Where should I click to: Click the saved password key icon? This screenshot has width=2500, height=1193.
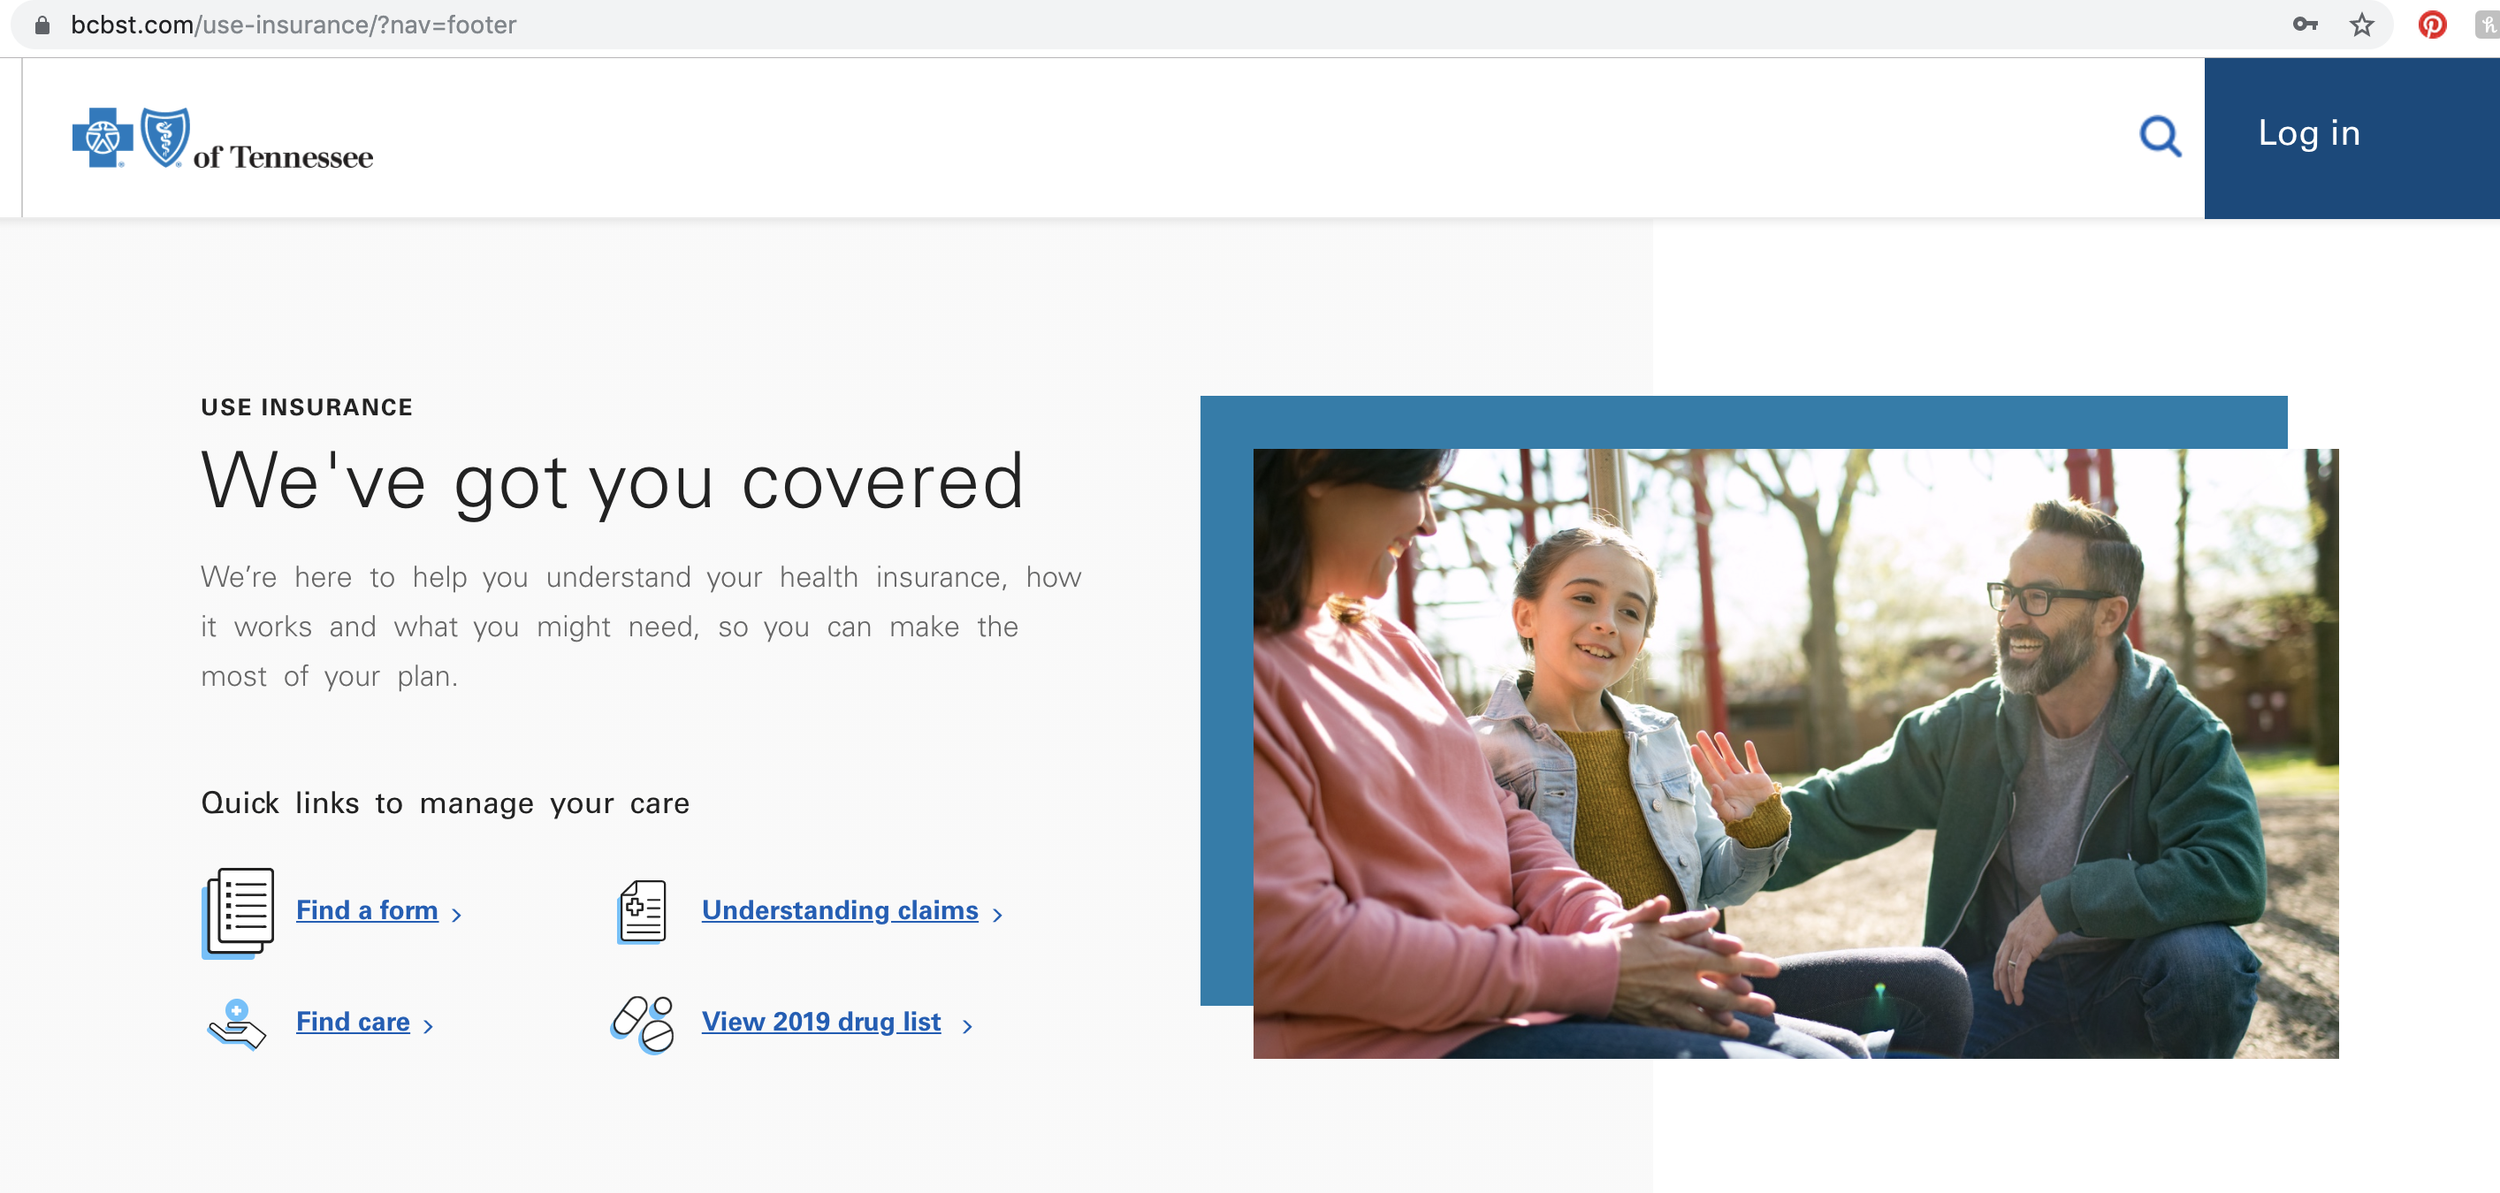tap(2305, 25)
